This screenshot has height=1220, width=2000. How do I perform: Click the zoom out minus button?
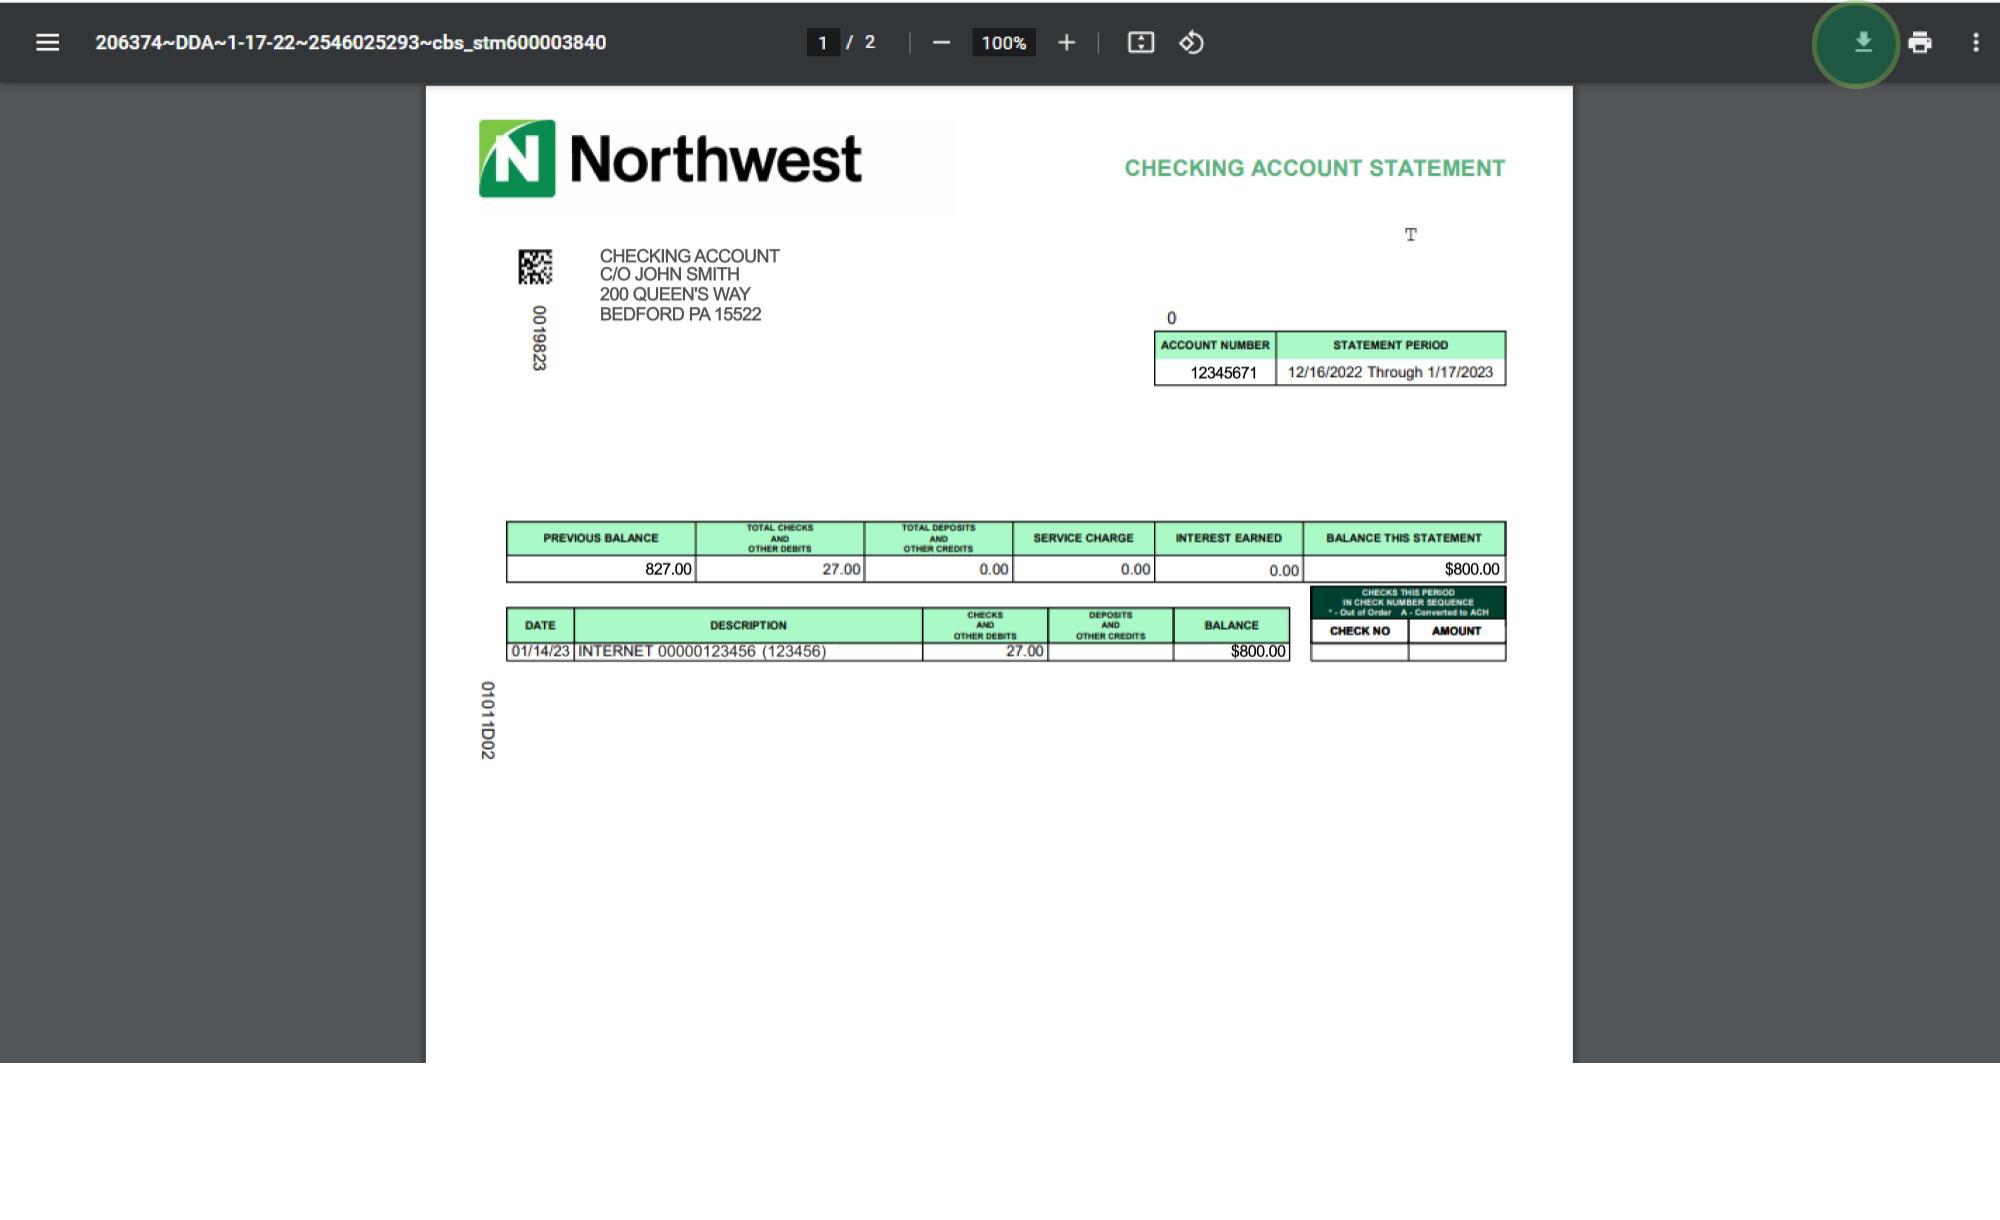(x=941, y=42)
